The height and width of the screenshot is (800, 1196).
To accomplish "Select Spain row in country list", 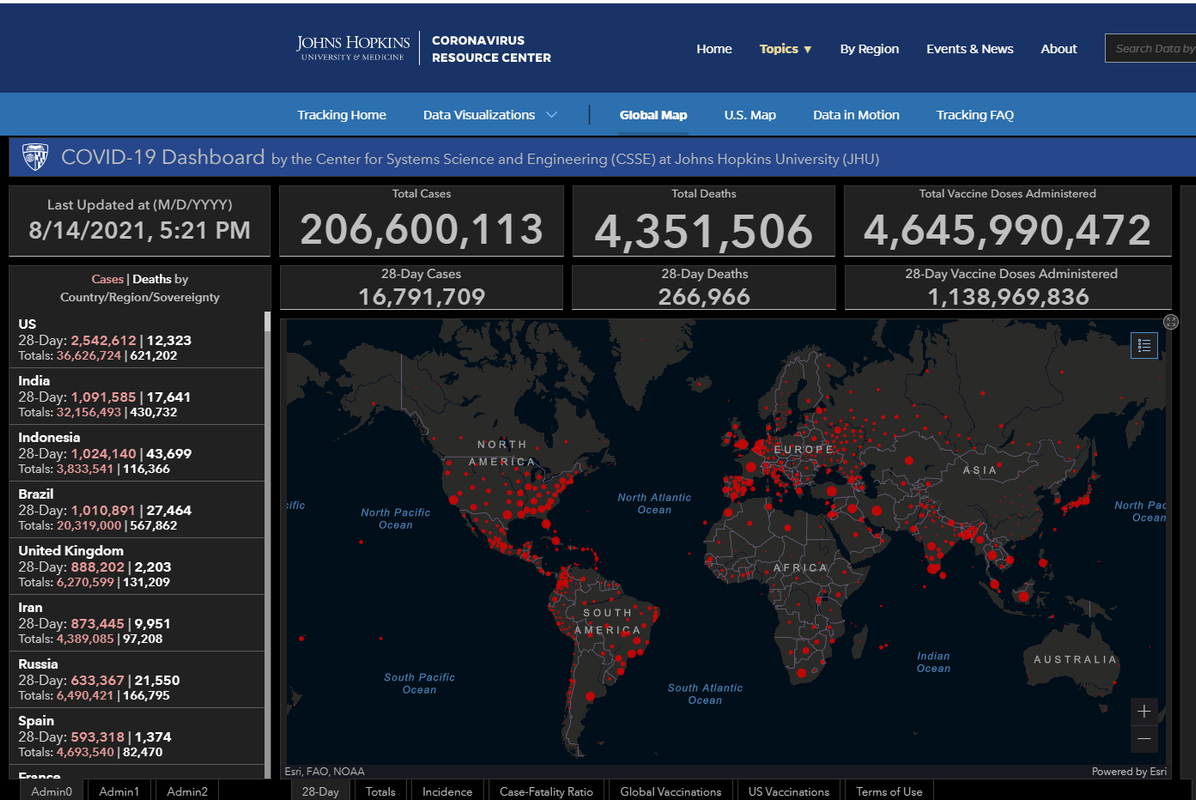I will click(x=137, y=736).
